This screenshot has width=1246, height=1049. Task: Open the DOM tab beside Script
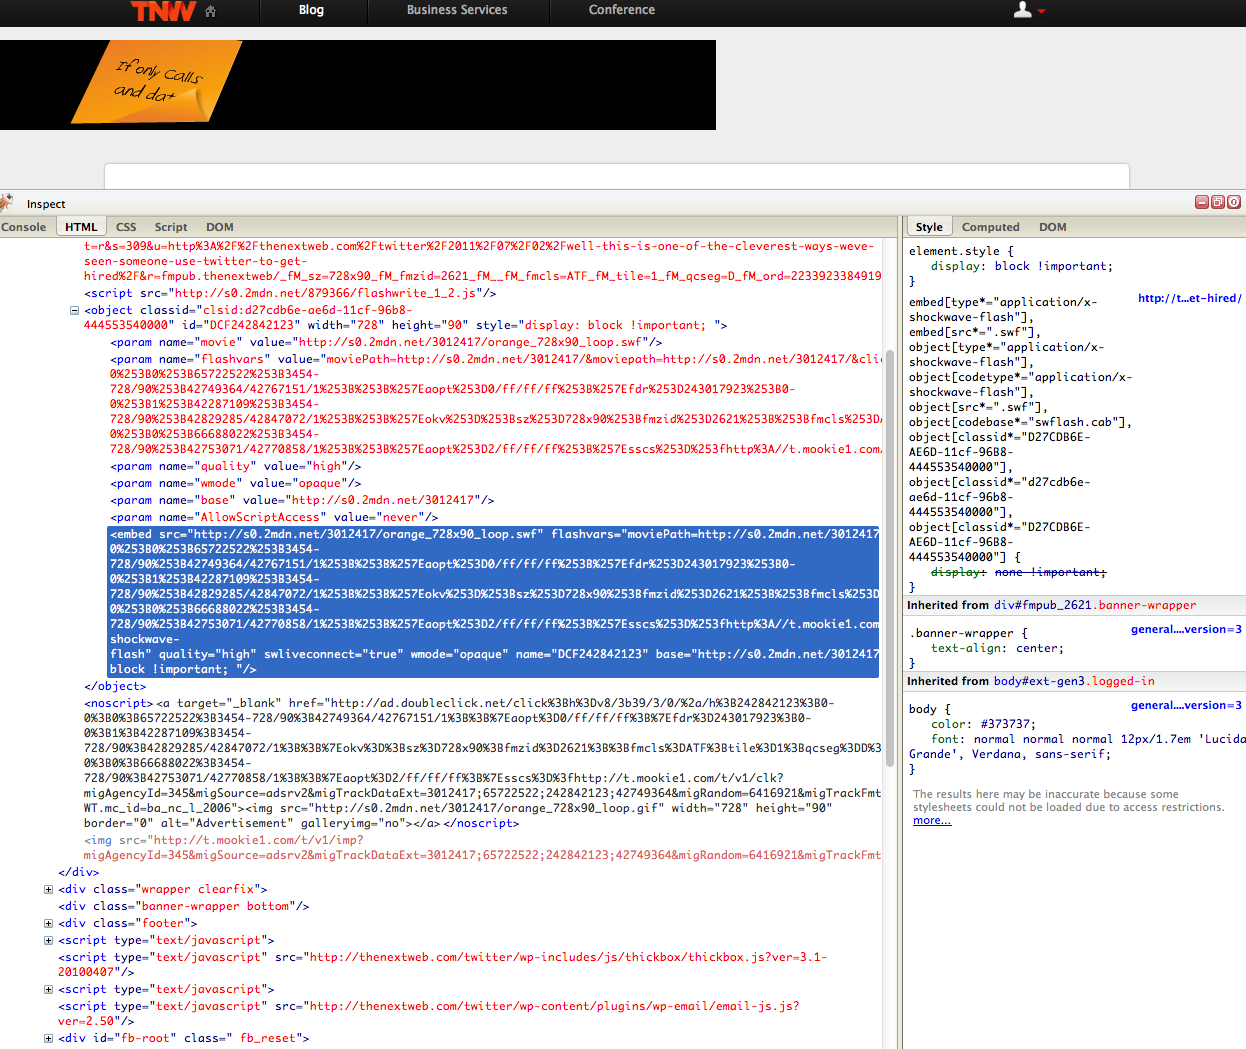click(220, 227)
